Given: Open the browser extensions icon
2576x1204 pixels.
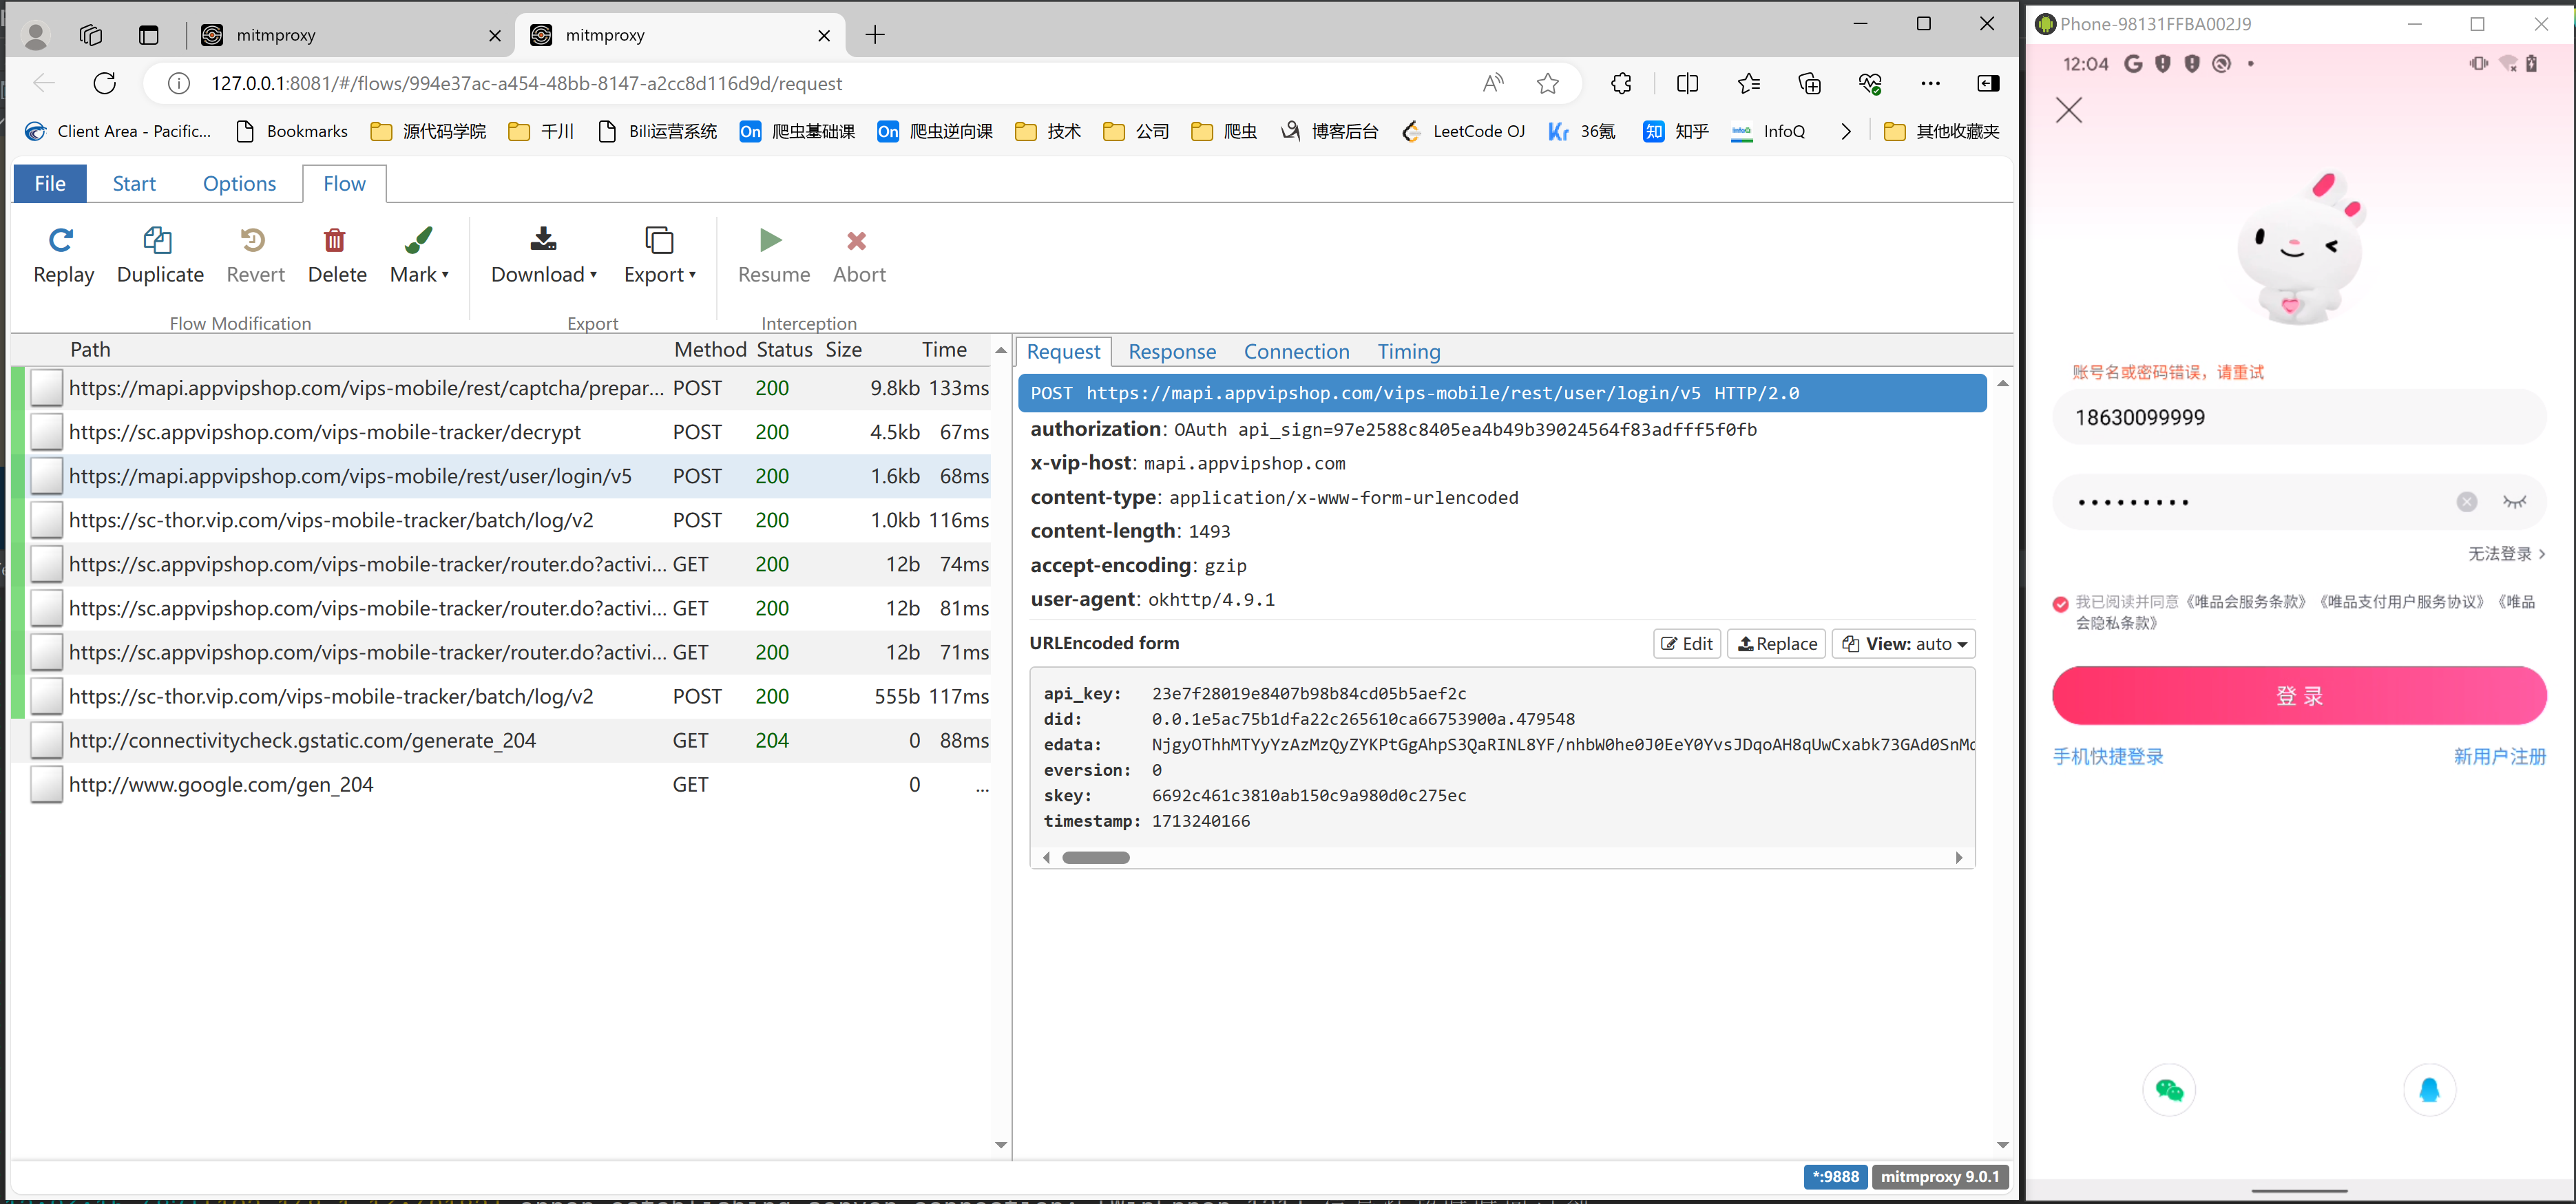Looking at the screenshot, I should point(1621,83).
